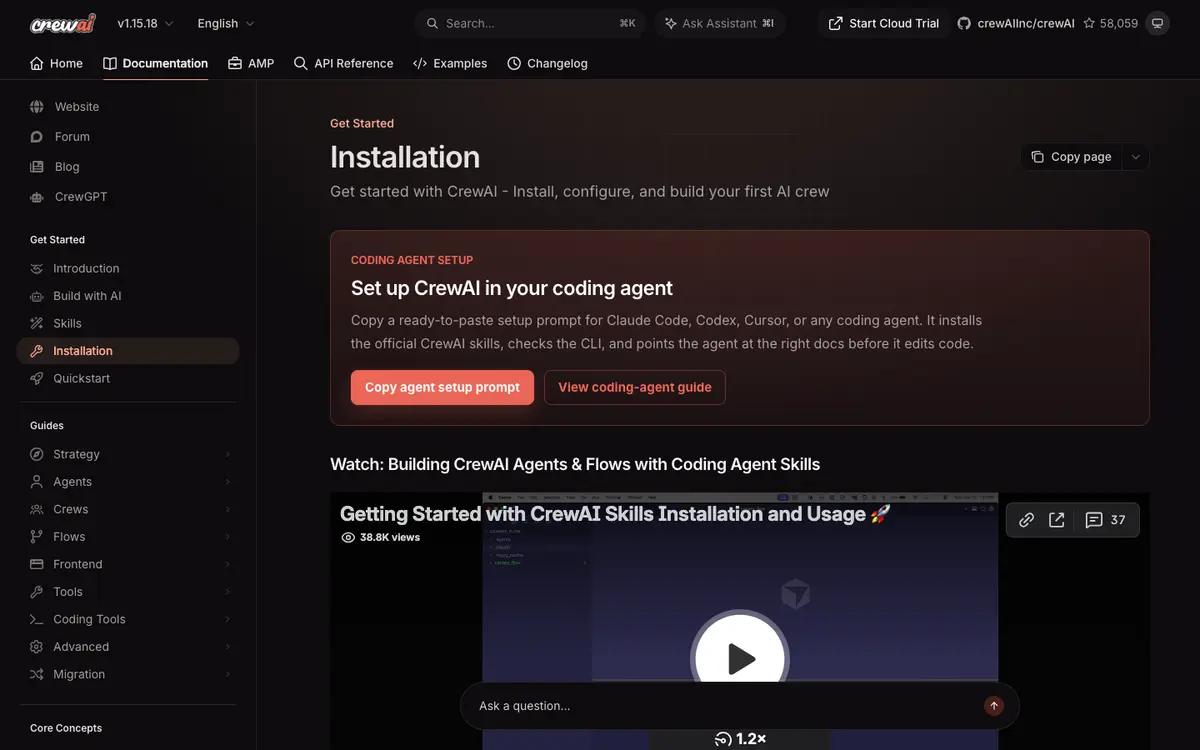The width and height of the screenshot is (1200, 750).
Task: Click the CrewGPT robot icon
Action: (x=37, y=197)
